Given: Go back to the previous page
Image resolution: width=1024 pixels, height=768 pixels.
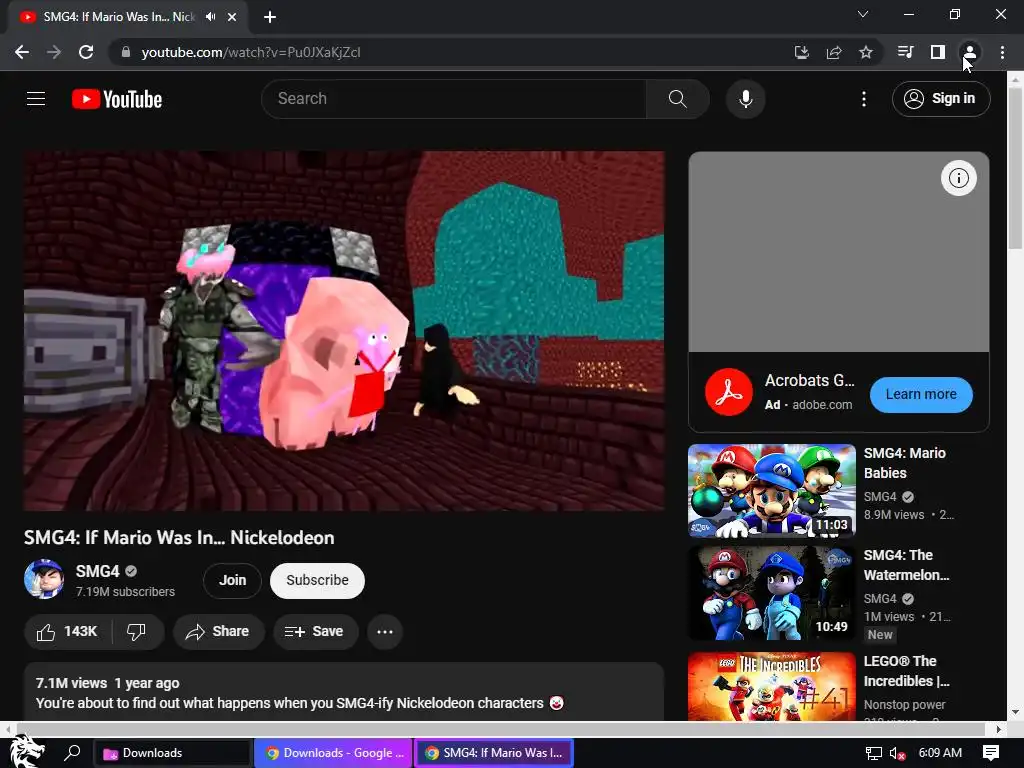Looking at the screenshot, I should pos(22,52).
